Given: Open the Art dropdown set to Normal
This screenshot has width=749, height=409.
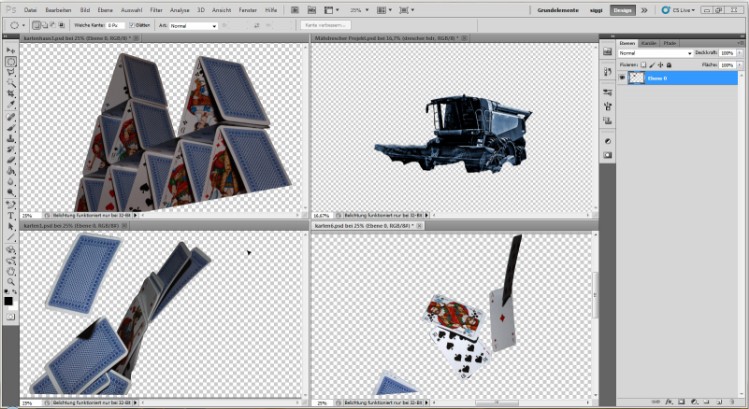Looking at the screenshot, I should click(x=192, y=25).
